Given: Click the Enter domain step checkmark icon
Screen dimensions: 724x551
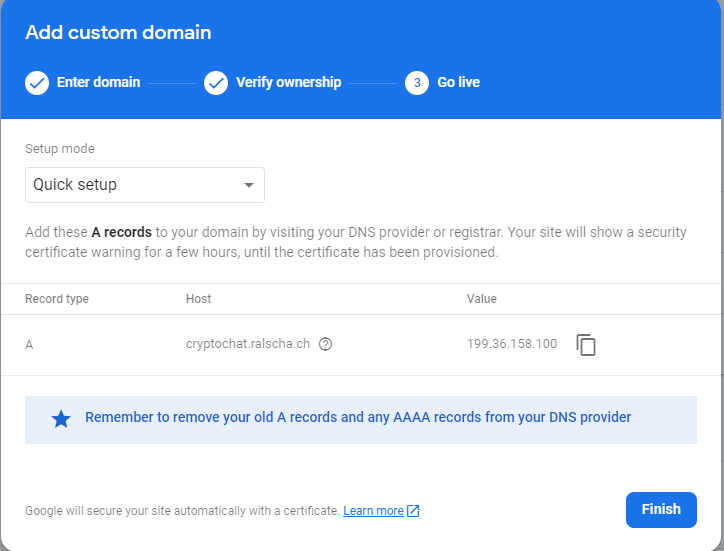Looking at the screenshot, I should coord(37,83).
